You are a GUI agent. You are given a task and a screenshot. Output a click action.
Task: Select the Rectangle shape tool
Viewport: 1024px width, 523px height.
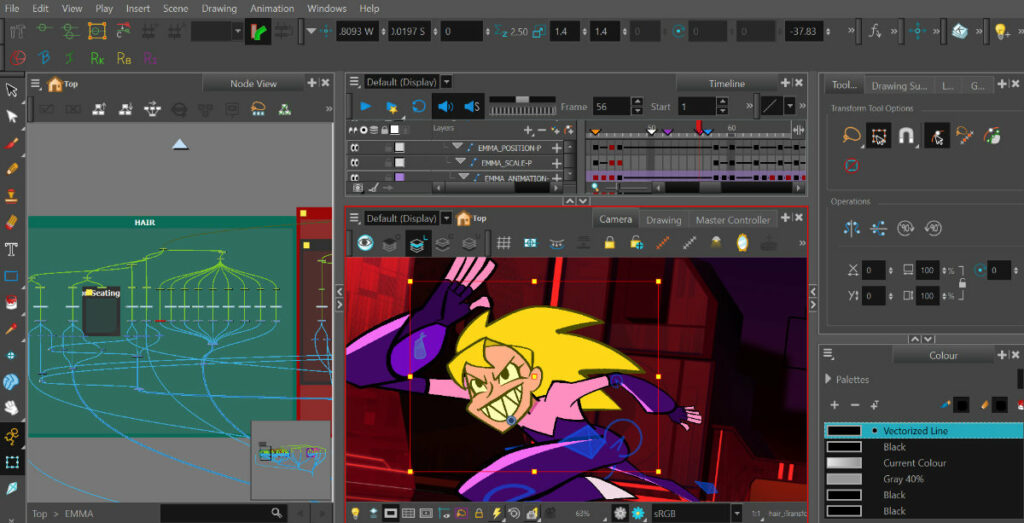11,276
